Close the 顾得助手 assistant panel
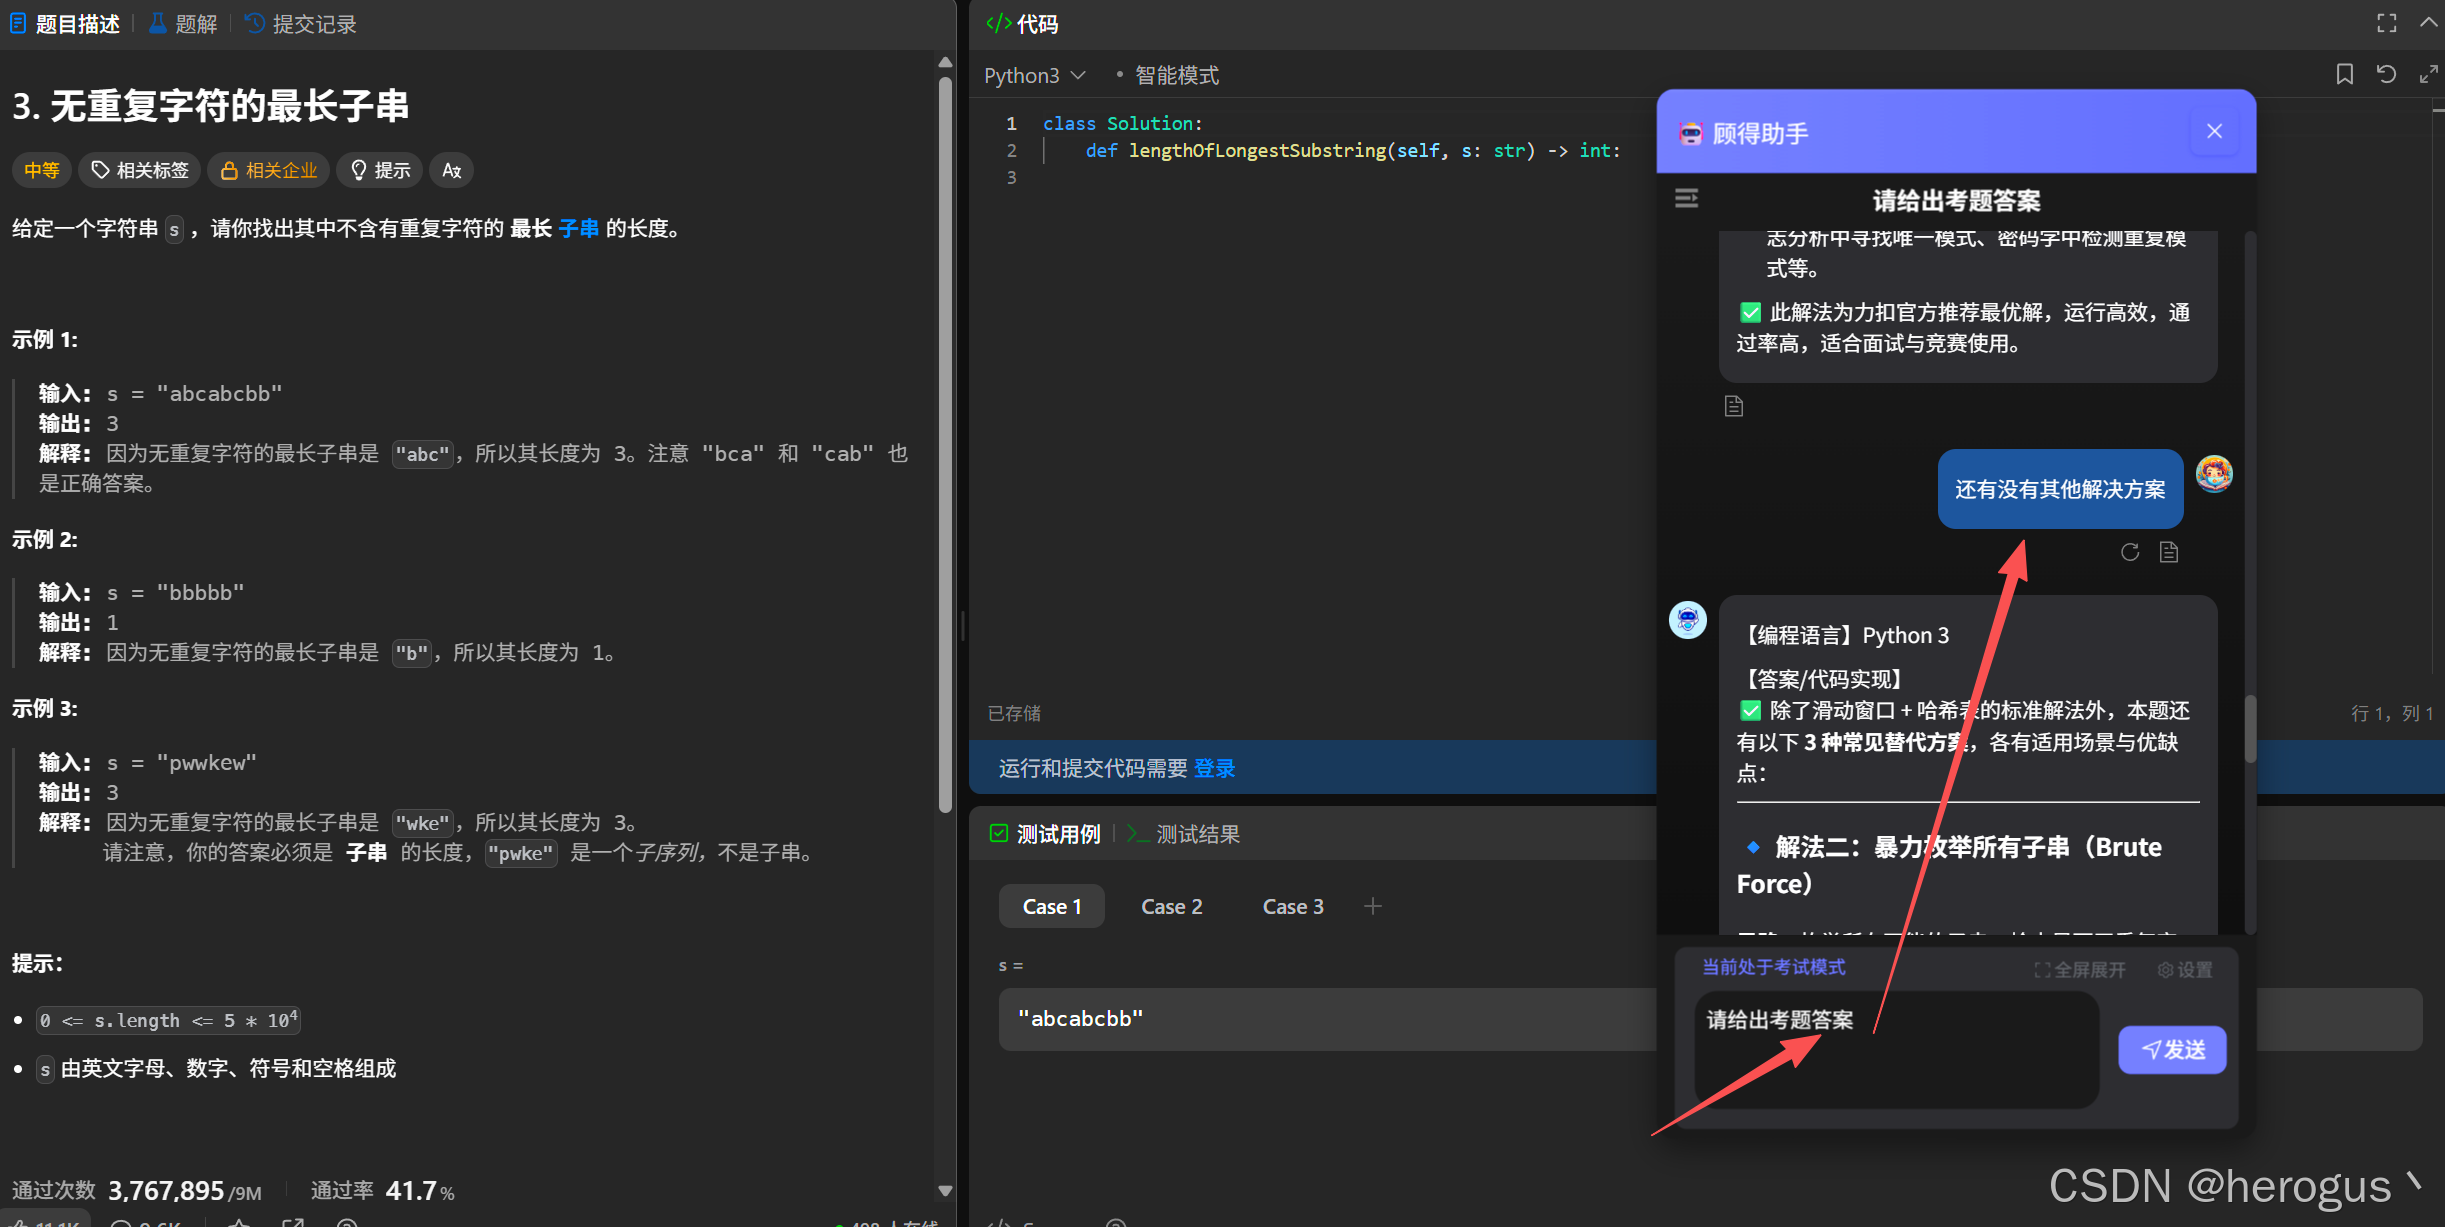Screen dimensions: 2445x1227 point(2214,132)
